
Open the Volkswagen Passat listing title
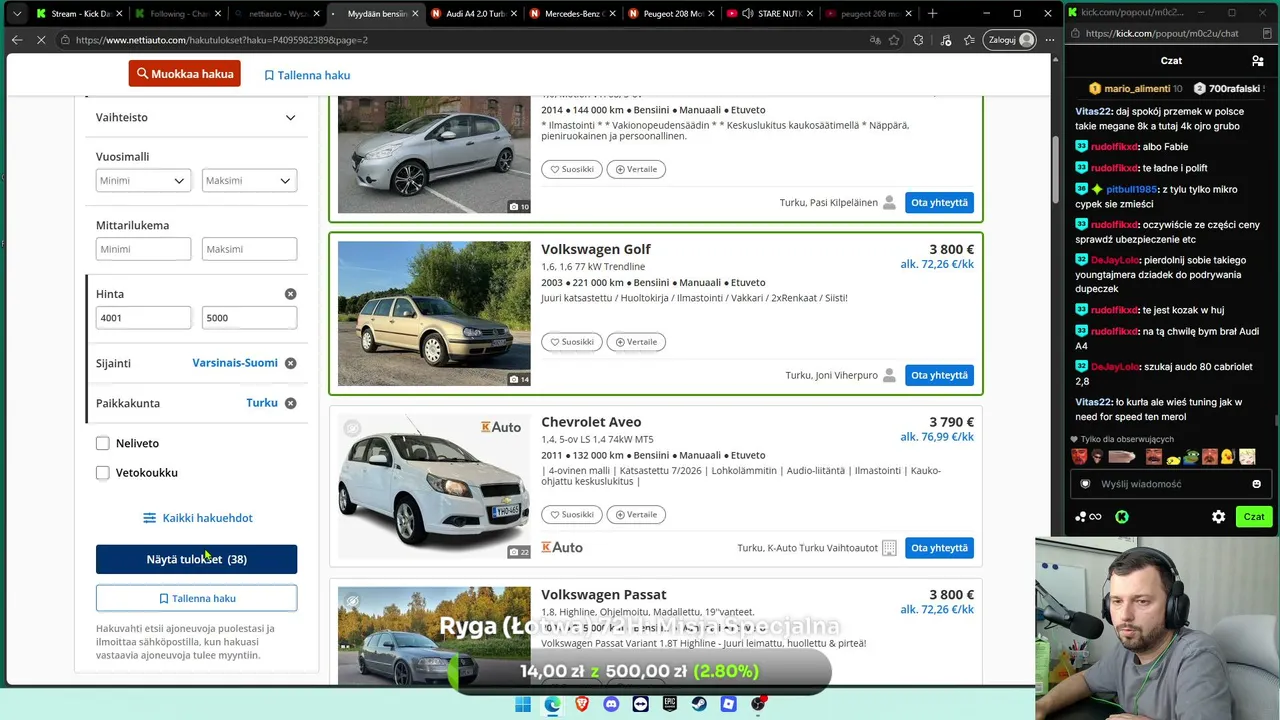click(x=604, y=595)
